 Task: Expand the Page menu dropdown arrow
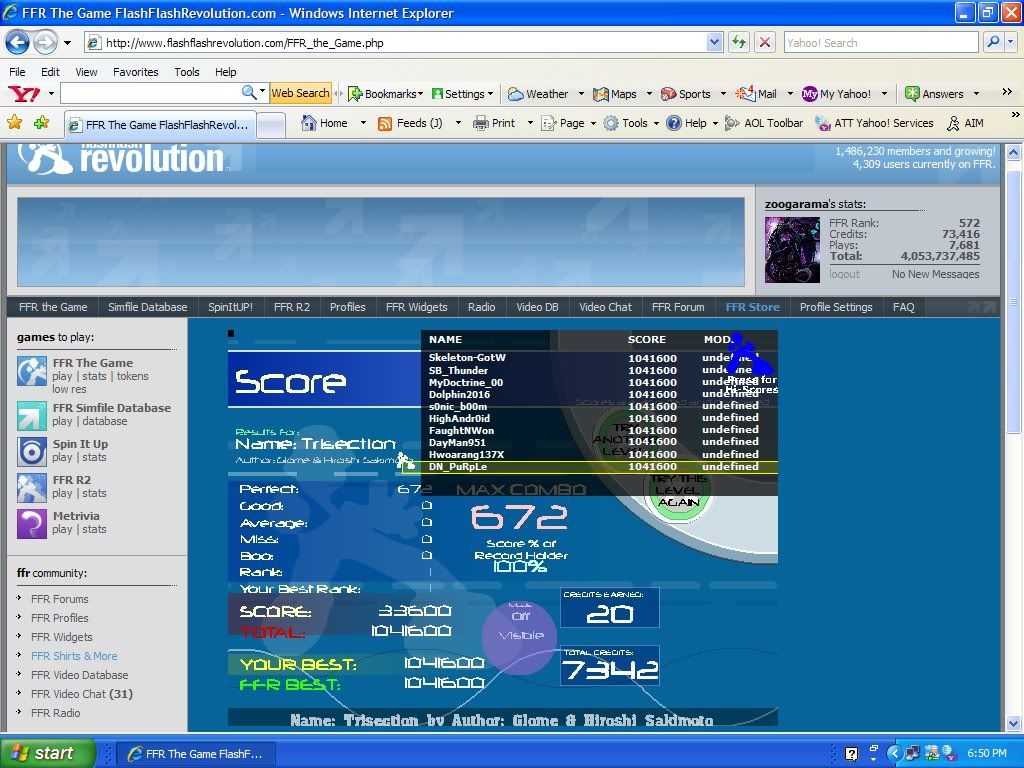593,123
